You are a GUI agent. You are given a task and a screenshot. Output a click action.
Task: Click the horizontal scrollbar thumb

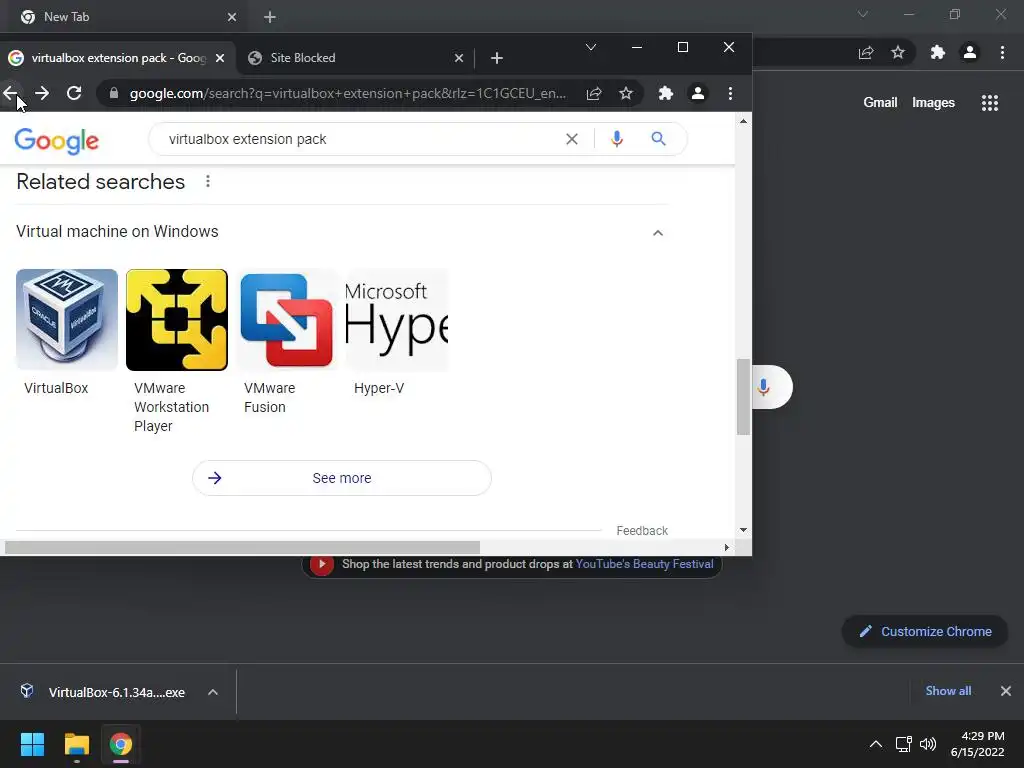(x=242, y=547)
